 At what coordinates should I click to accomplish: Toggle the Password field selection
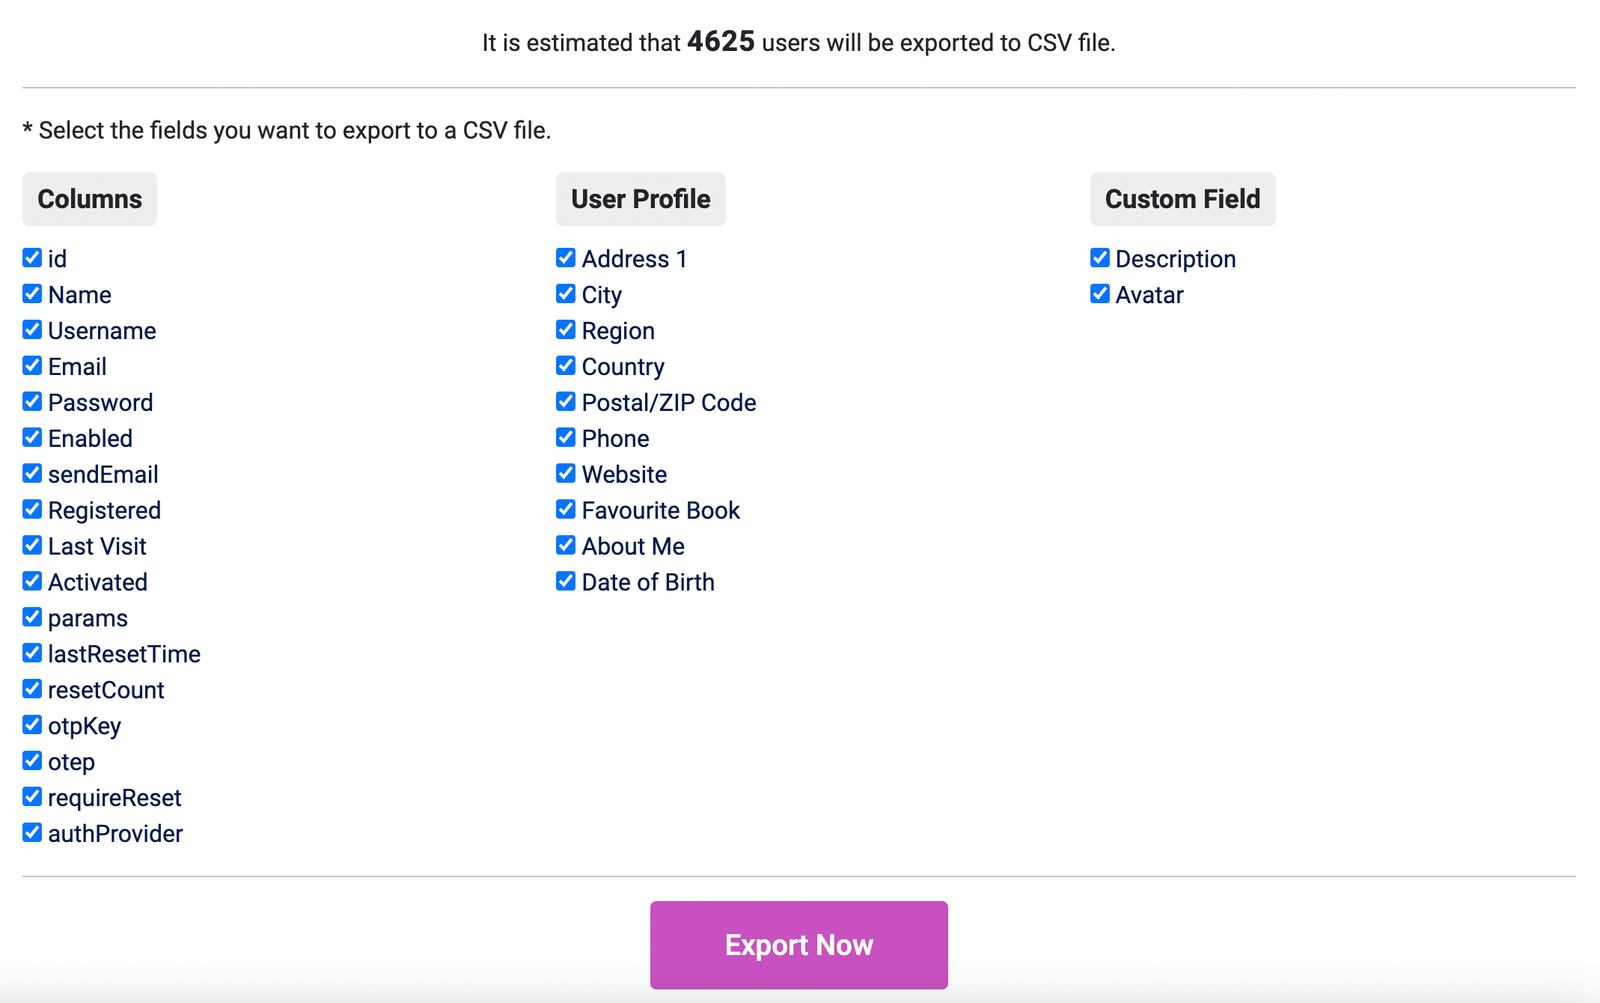(31, 401)
